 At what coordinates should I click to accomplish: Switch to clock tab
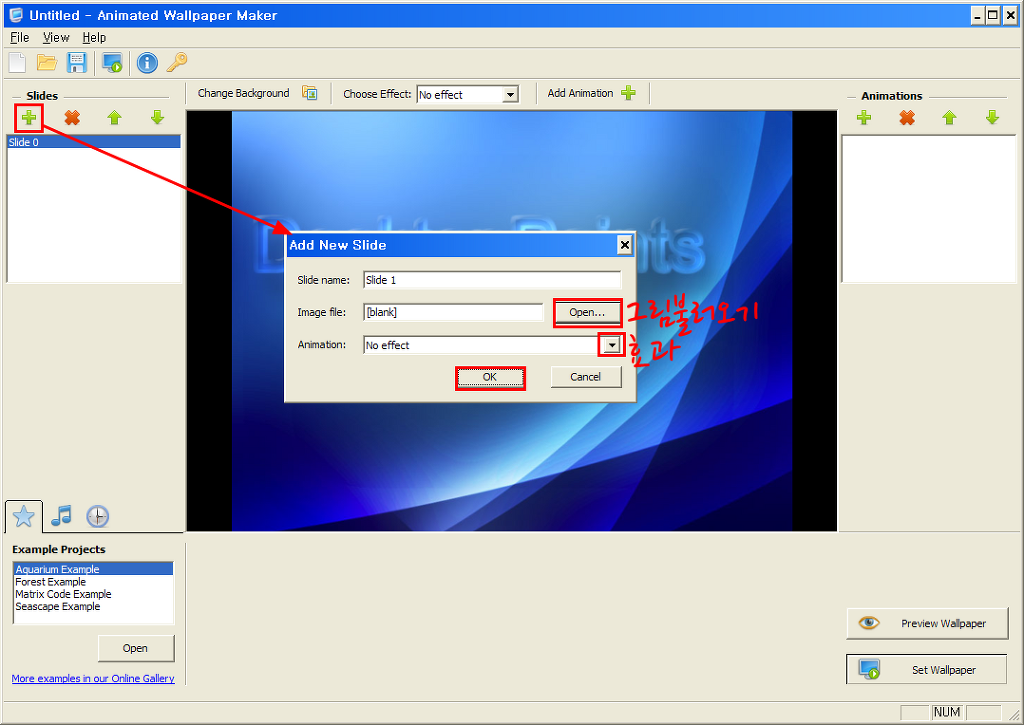point(98,516)
